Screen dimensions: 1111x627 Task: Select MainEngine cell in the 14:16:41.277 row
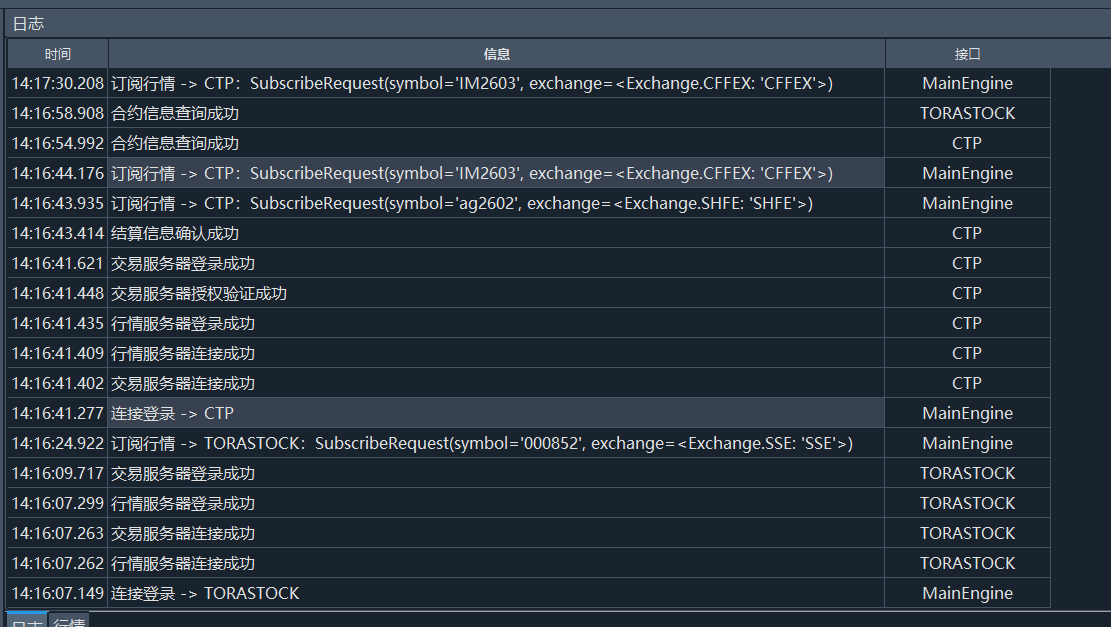pyautogui.click(x=967, y=413)
